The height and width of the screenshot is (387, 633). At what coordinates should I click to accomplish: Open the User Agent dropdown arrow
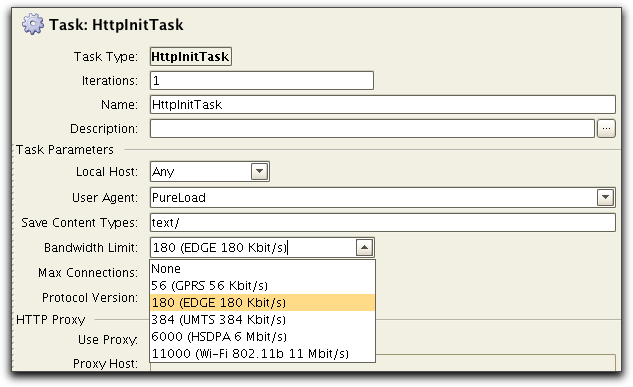[x=605, y=197]
